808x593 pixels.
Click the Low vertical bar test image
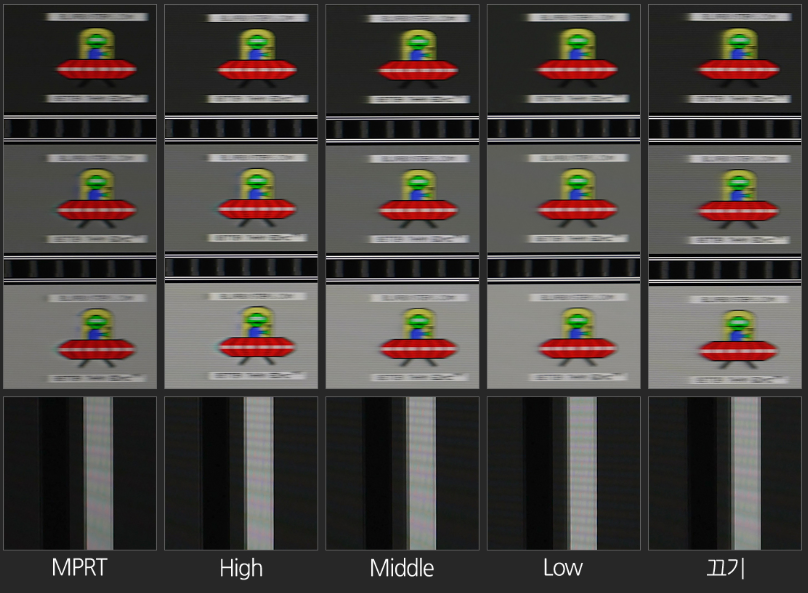click(x=563, y=473)
